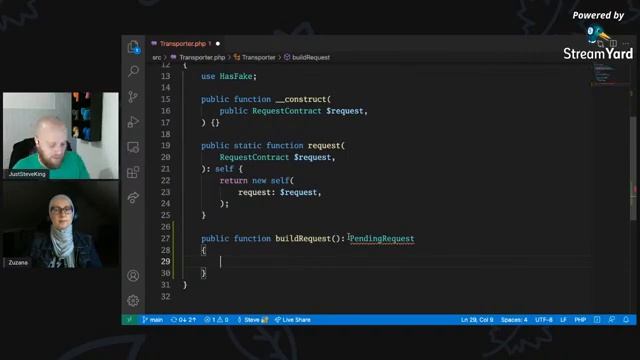Split the editor to the right

613,43
